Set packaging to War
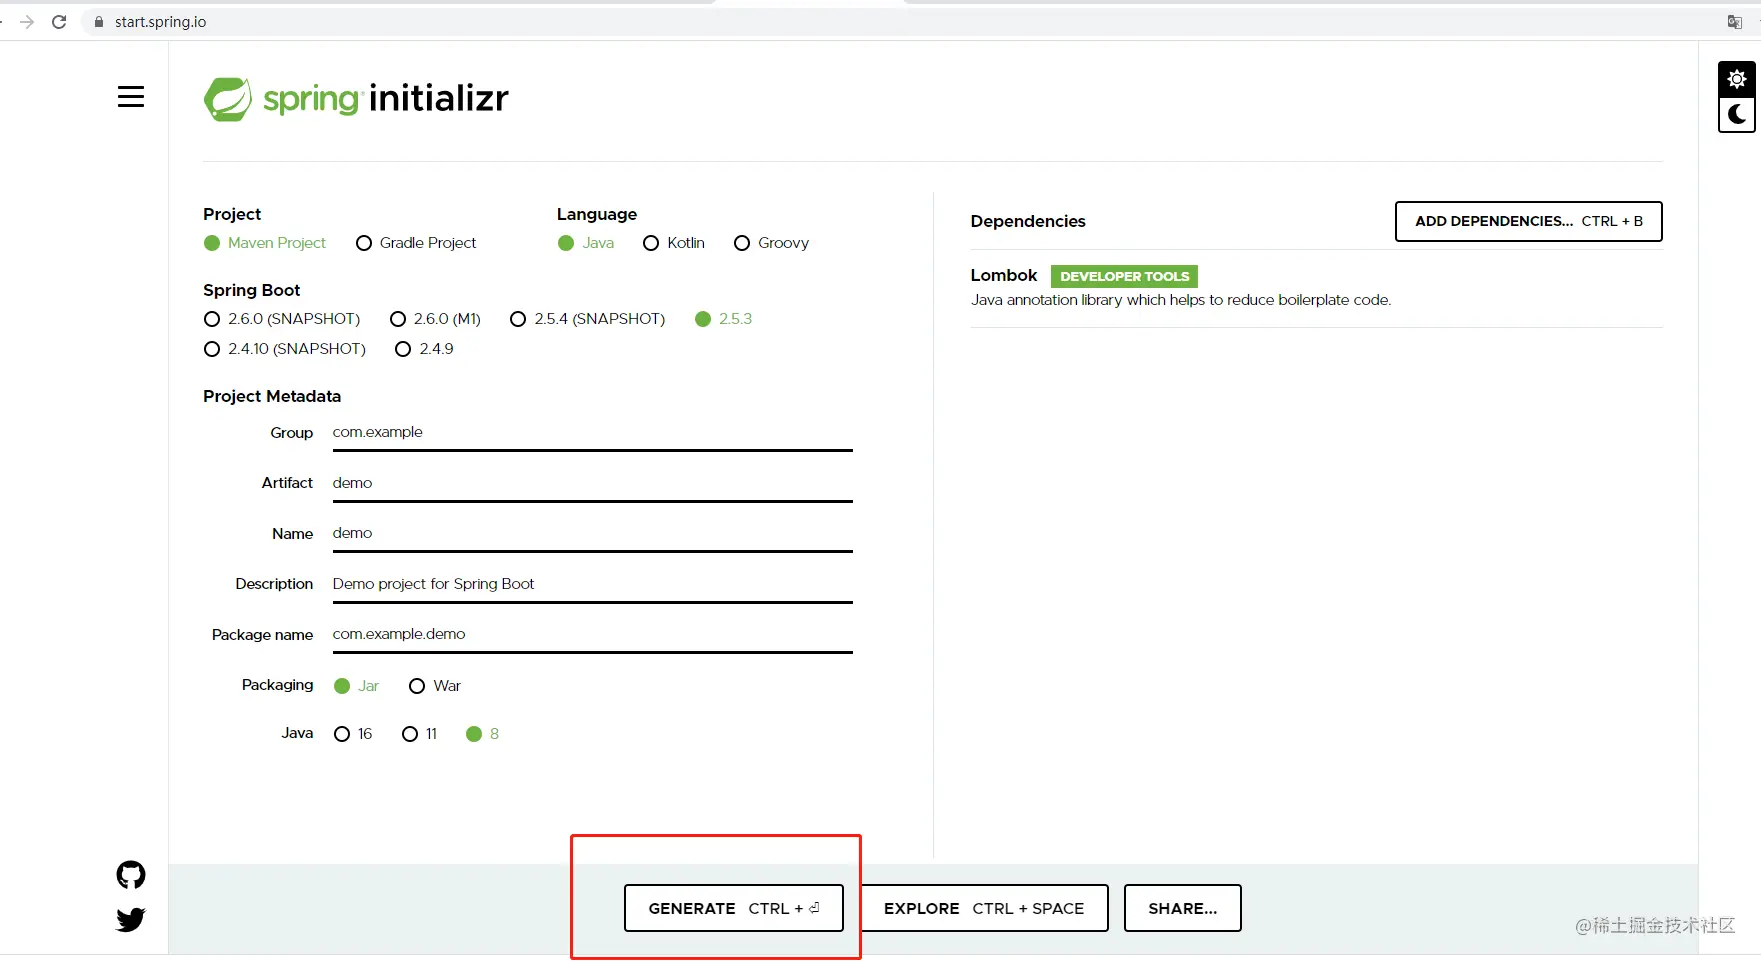 [x=435, y=686]
